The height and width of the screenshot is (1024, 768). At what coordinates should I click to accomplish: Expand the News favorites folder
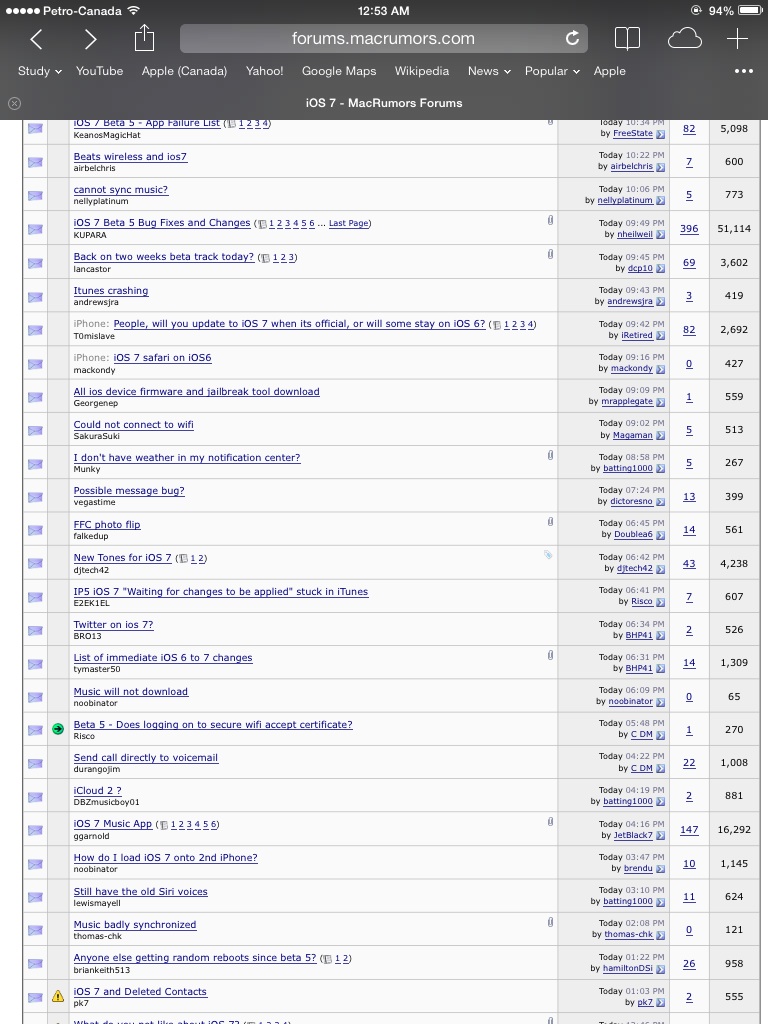pos(489,71)
